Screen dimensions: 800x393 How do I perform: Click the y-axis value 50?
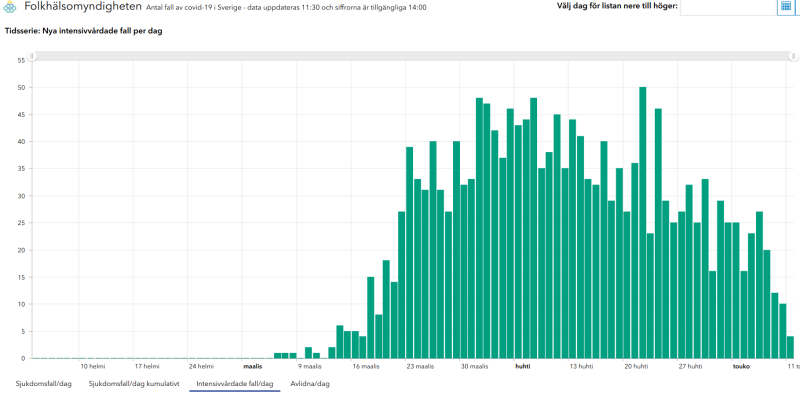(21, 87)
